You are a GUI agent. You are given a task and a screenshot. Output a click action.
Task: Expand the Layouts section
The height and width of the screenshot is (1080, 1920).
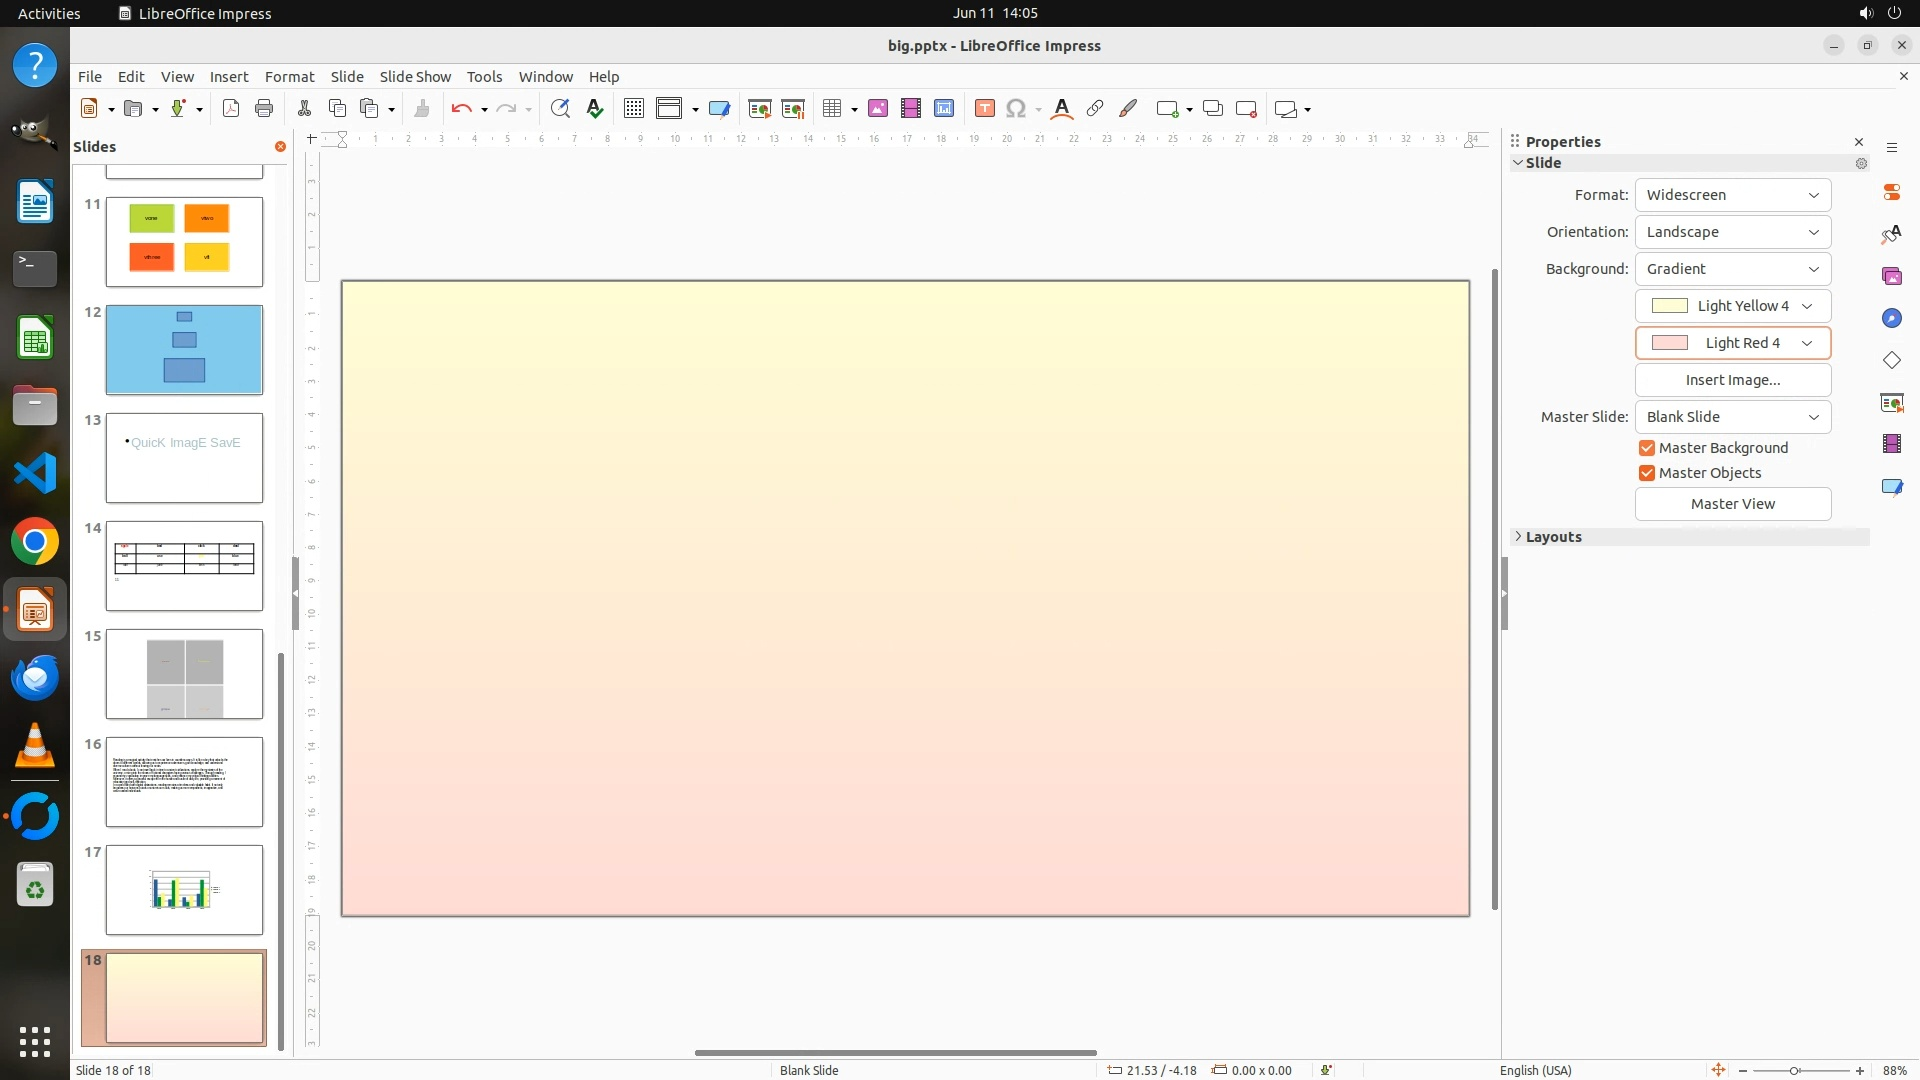1553,537
